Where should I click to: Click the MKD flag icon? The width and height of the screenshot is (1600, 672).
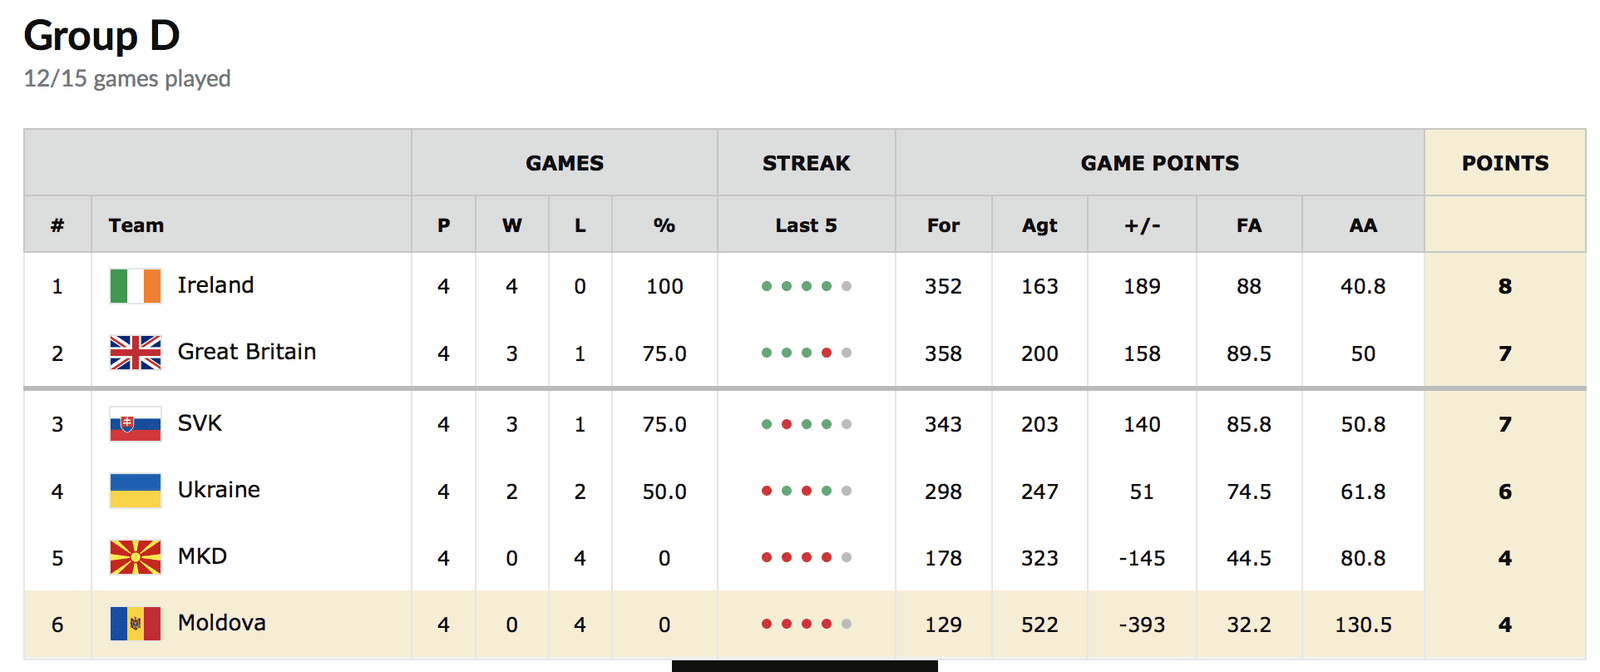pos(135,557)
